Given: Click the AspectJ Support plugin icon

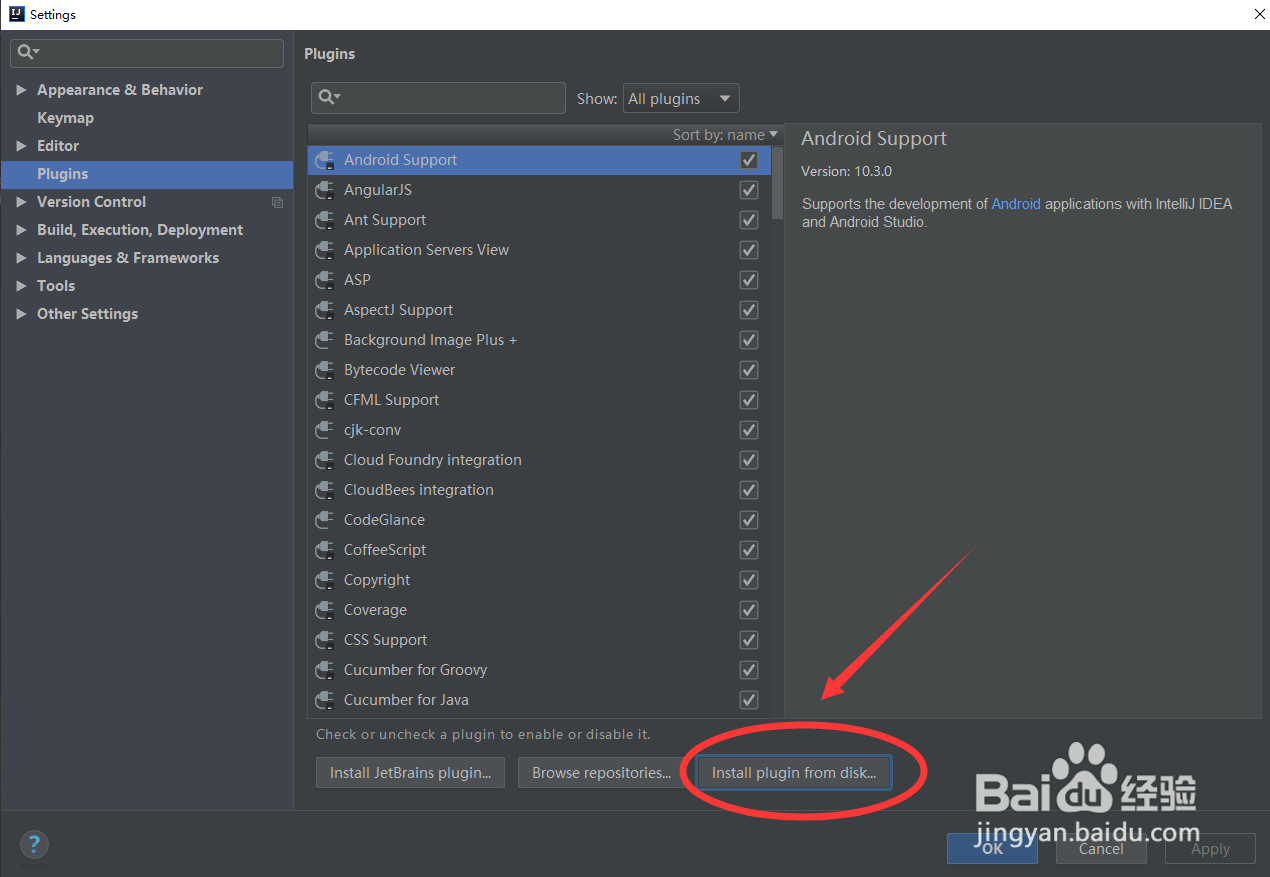Looking at the screenshot, I should pyautogui.click(x=324, y=310).
